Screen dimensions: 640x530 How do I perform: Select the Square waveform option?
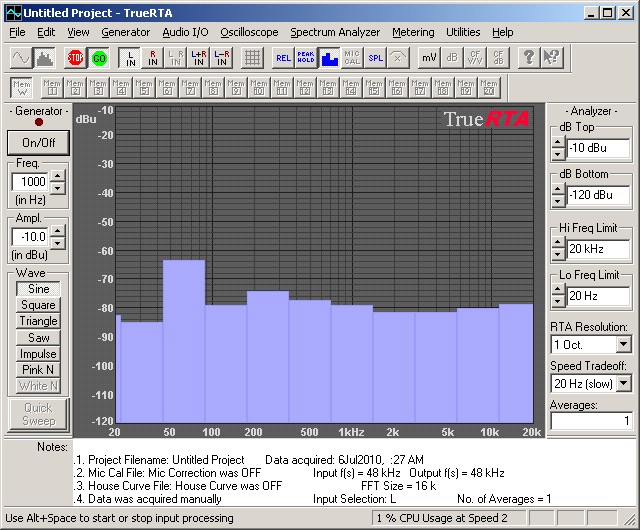[x=38, y=305]
